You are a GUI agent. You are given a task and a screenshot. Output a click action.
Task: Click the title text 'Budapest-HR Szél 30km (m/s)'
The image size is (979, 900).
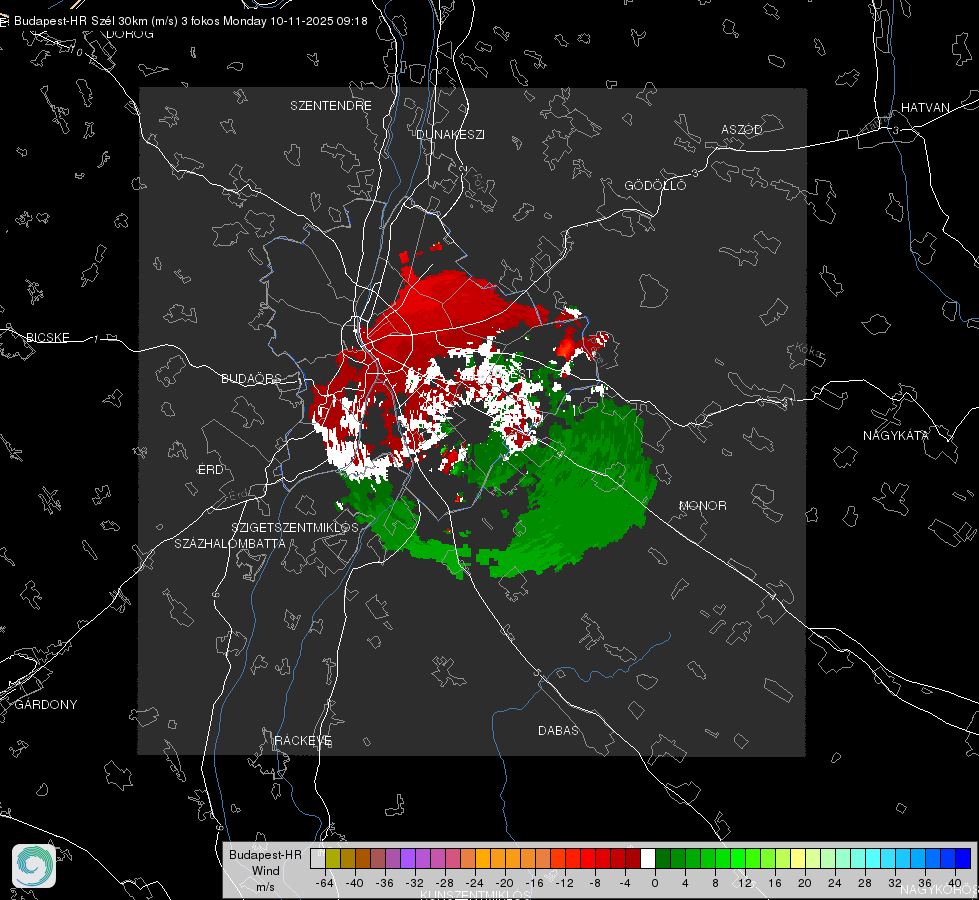tap(96, 21)
